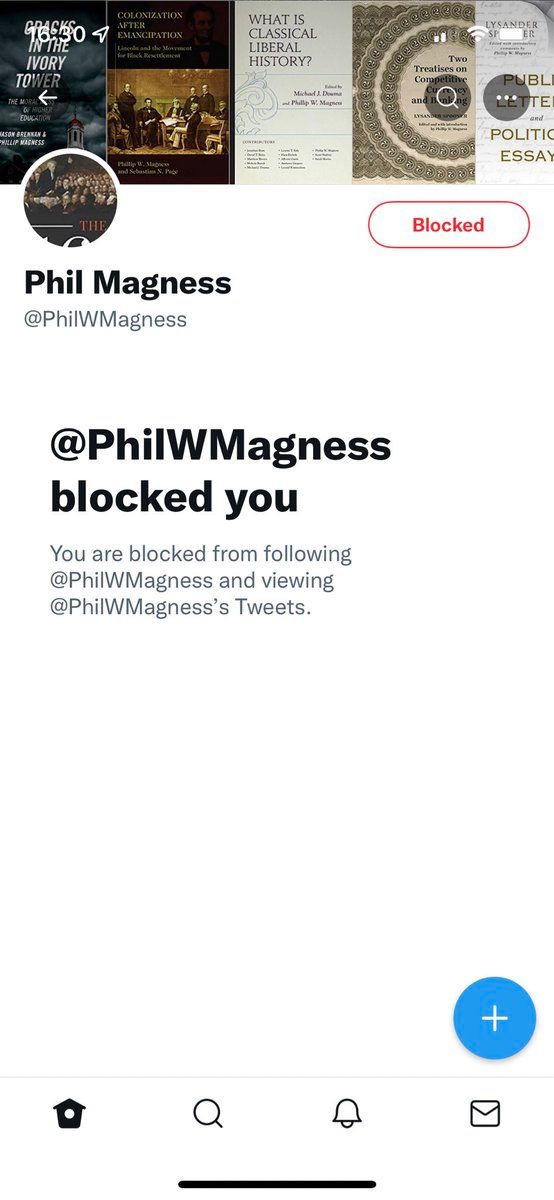Tap the blocked from following explanation text

(201, 580)
